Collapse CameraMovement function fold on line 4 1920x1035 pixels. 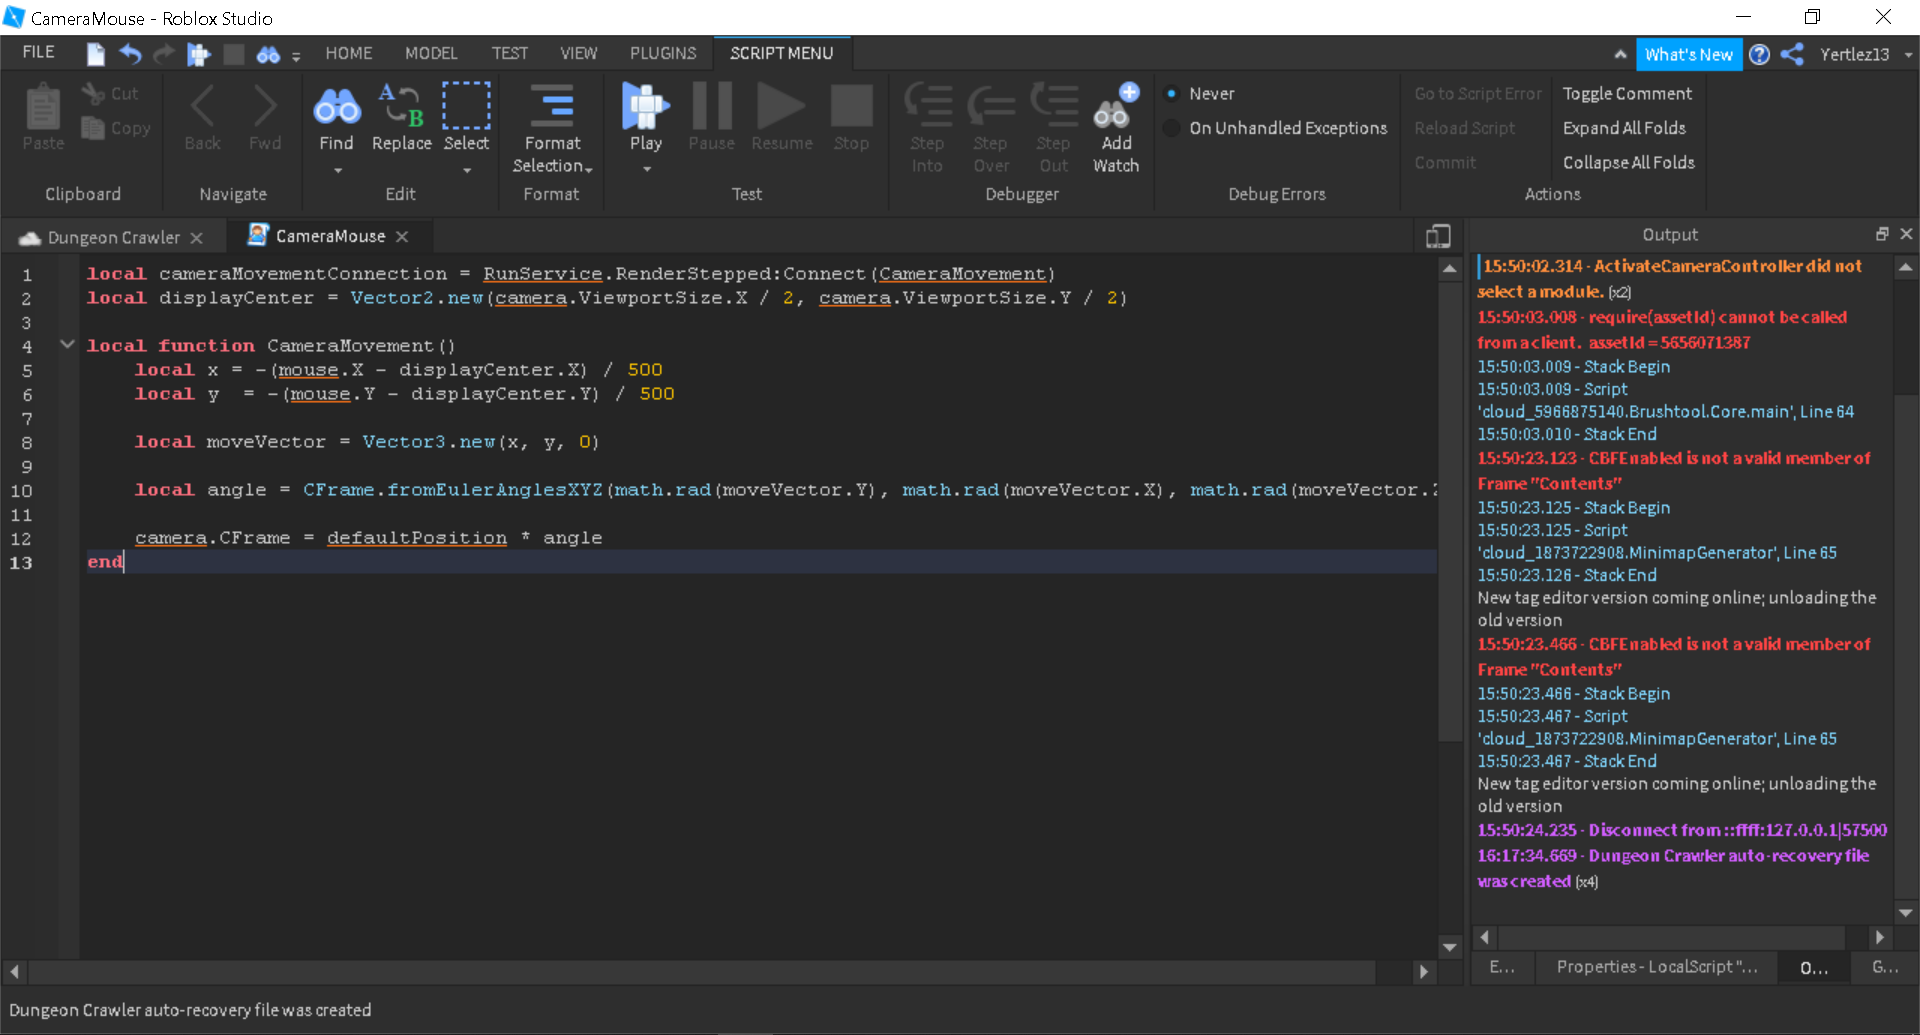67,344
